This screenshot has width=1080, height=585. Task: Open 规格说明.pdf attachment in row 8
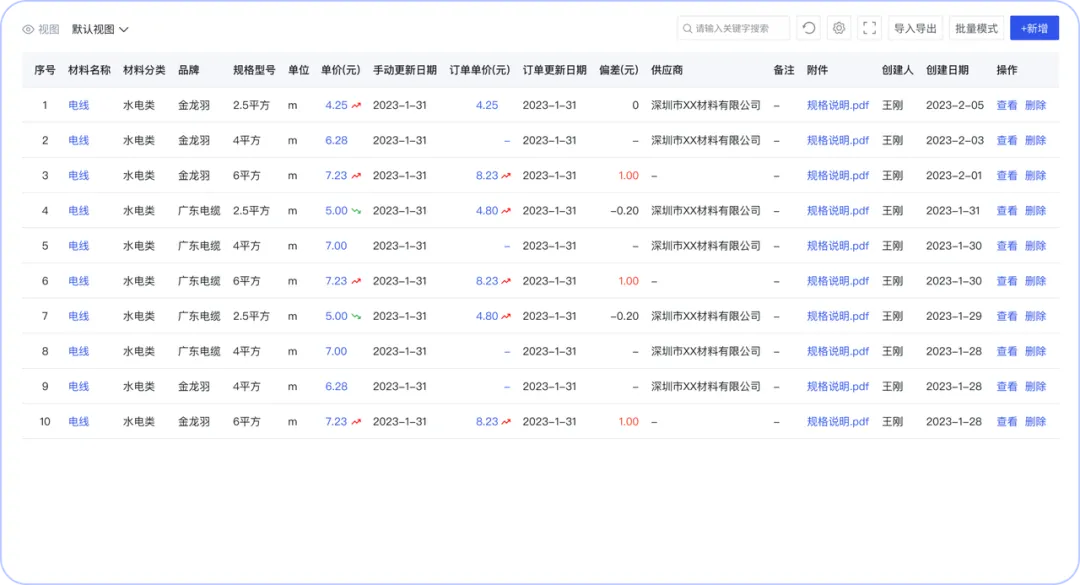[x=838, y=351]
